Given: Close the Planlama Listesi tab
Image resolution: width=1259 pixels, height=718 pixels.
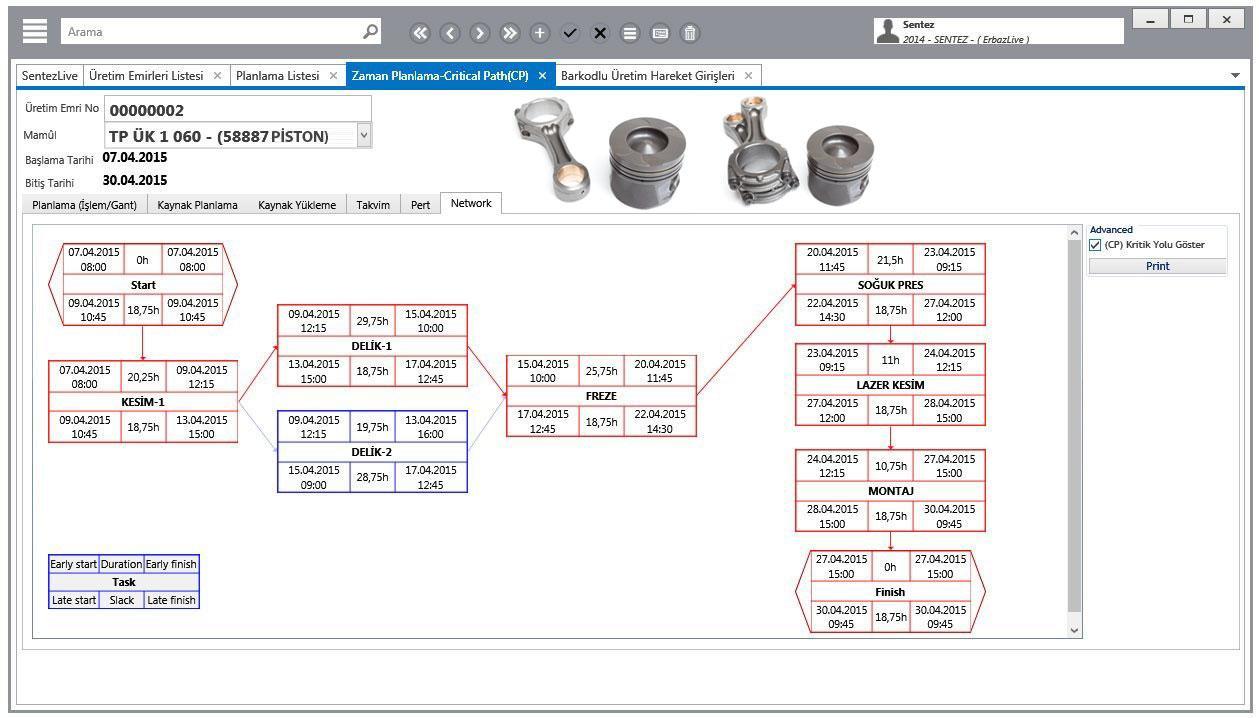Looking at the screenshot, I should coord(333,76).
